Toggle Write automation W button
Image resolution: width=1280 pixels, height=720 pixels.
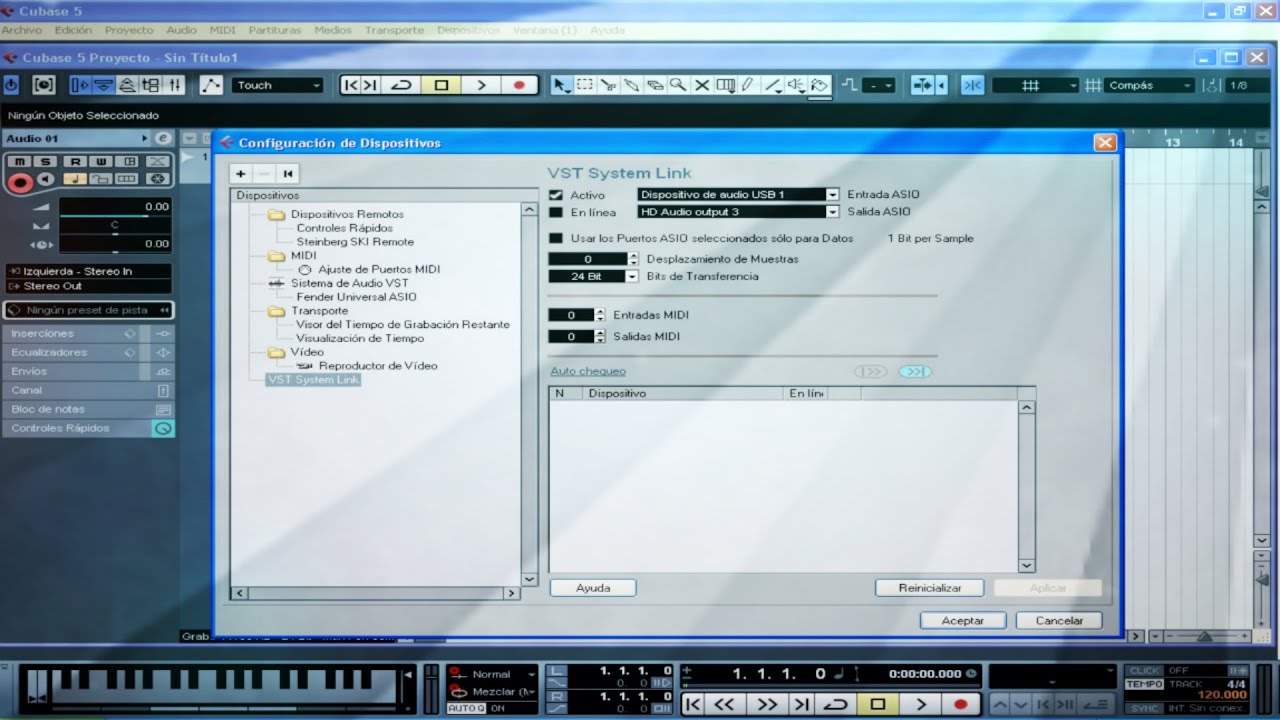pos(101,161)
